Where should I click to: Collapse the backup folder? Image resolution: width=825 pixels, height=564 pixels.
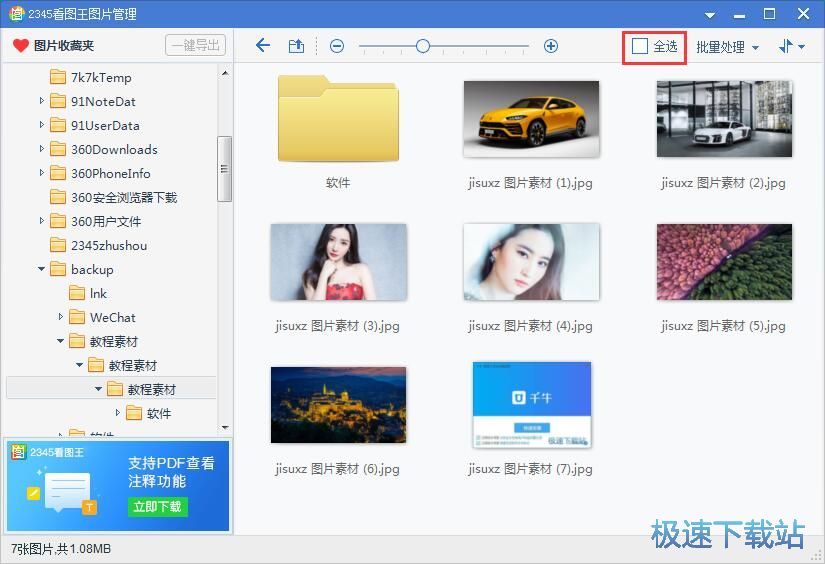(41, 269)
